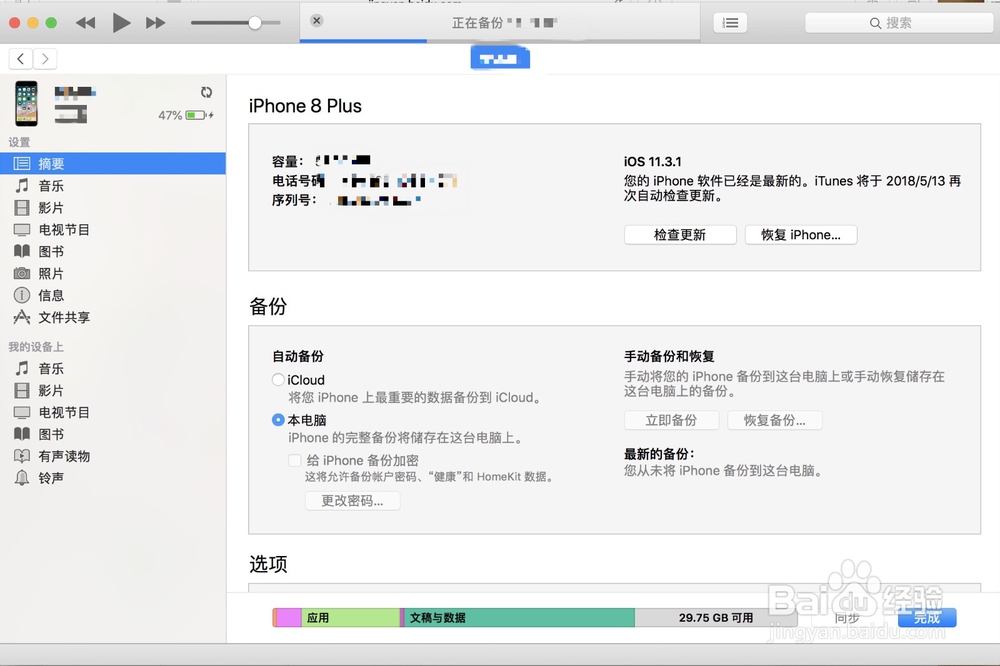Click the iPhone 8 Plus heading
The height and width of the screenshot is (666, 1000).
click(305, 106)
